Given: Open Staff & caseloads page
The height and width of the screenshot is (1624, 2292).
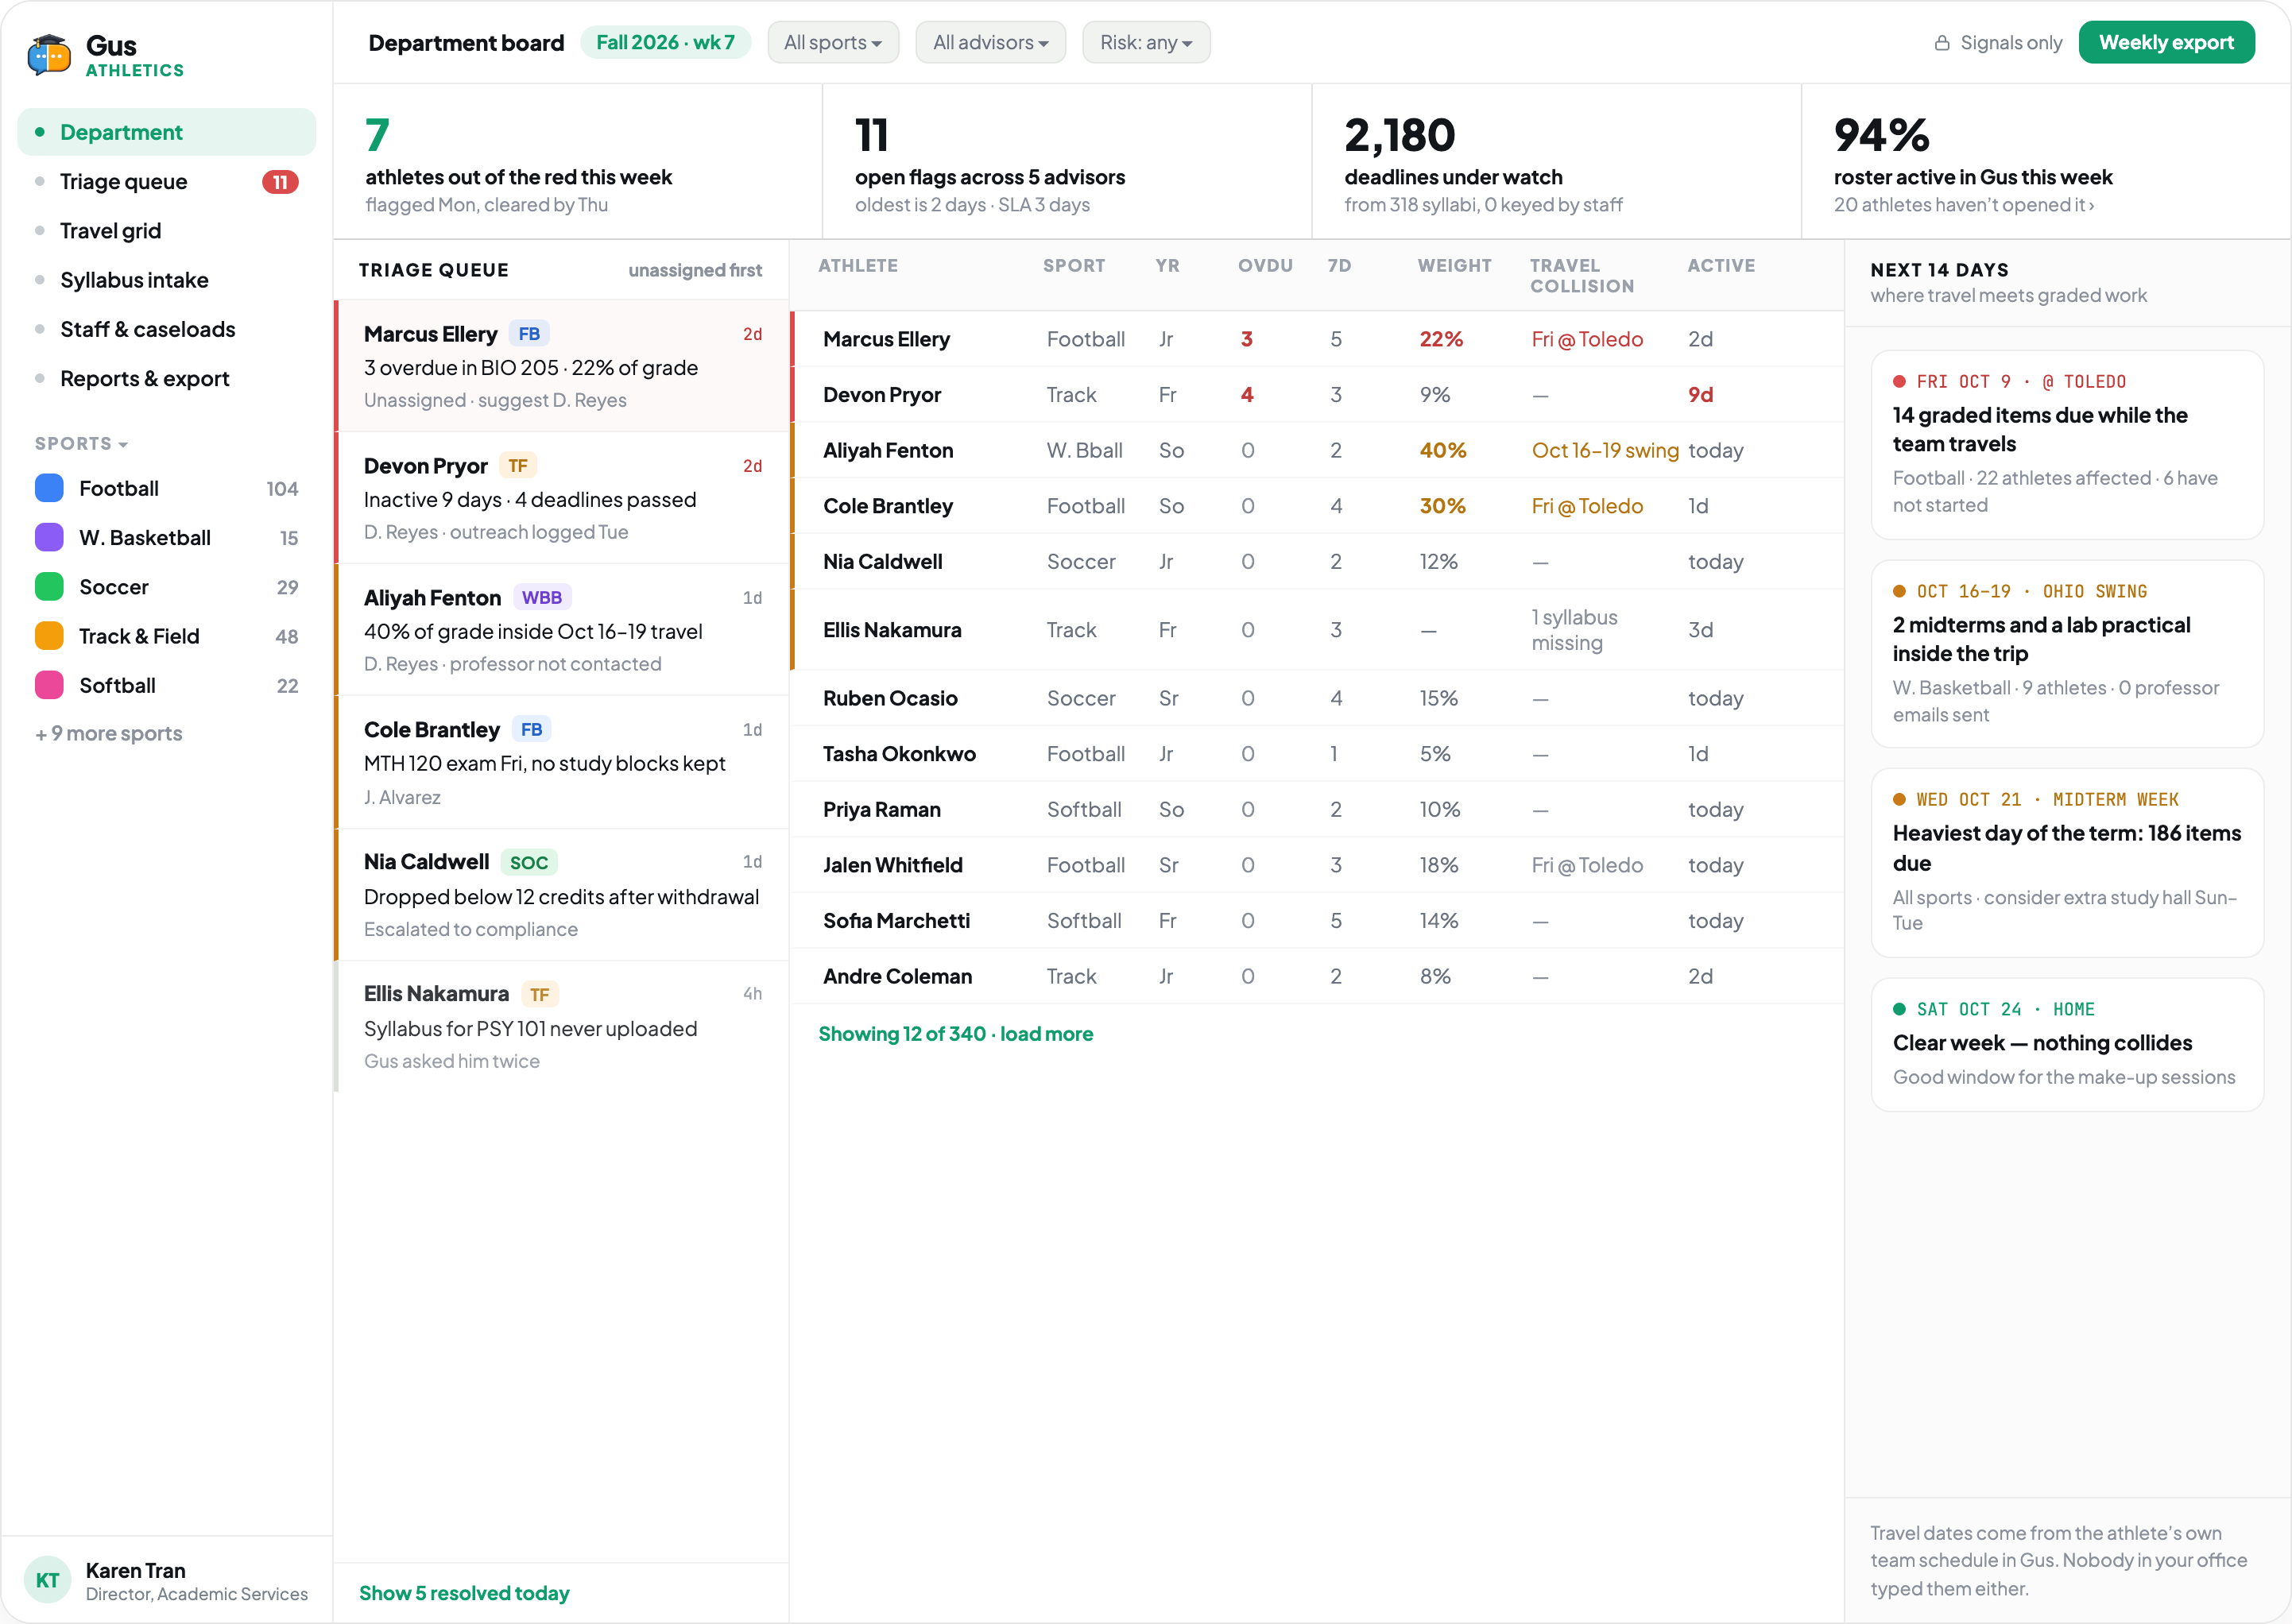Looking at the screenshot, I should pyautogui.click(x=167, y=329).
